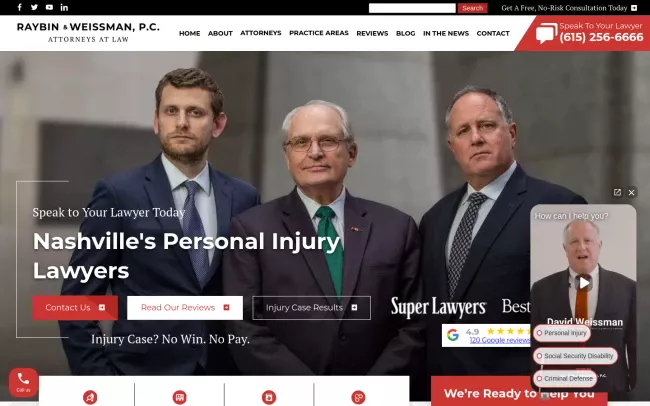Open the 120 Google reviews link

(x=500, y=340)
